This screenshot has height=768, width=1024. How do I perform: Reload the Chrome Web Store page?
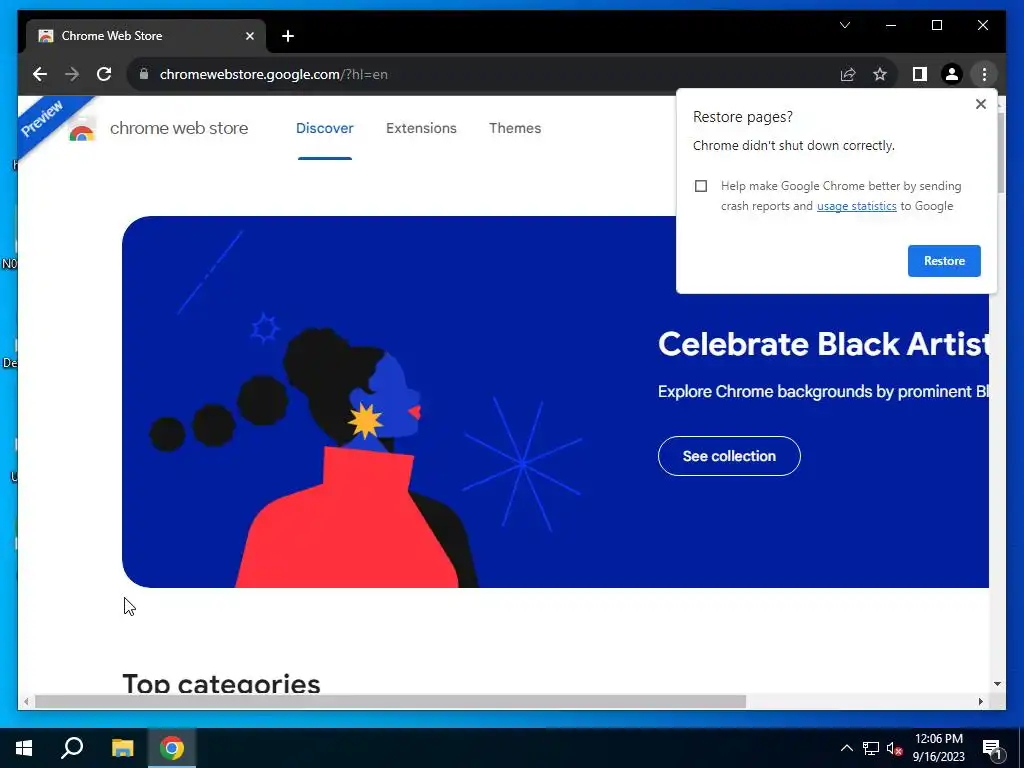tap(104, 74)
